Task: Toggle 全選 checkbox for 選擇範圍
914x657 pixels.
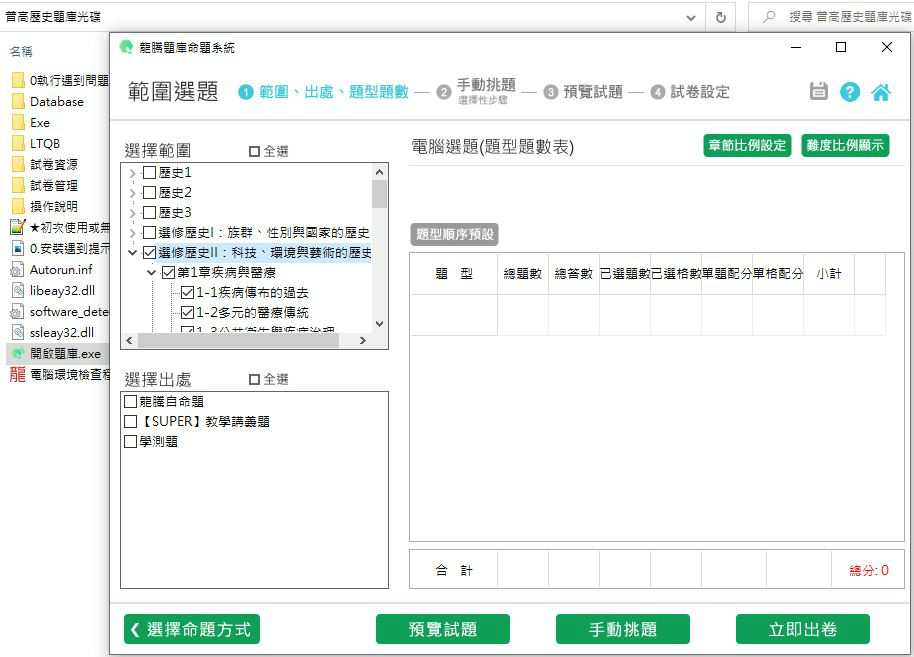Action: click(x=254, y=152)
